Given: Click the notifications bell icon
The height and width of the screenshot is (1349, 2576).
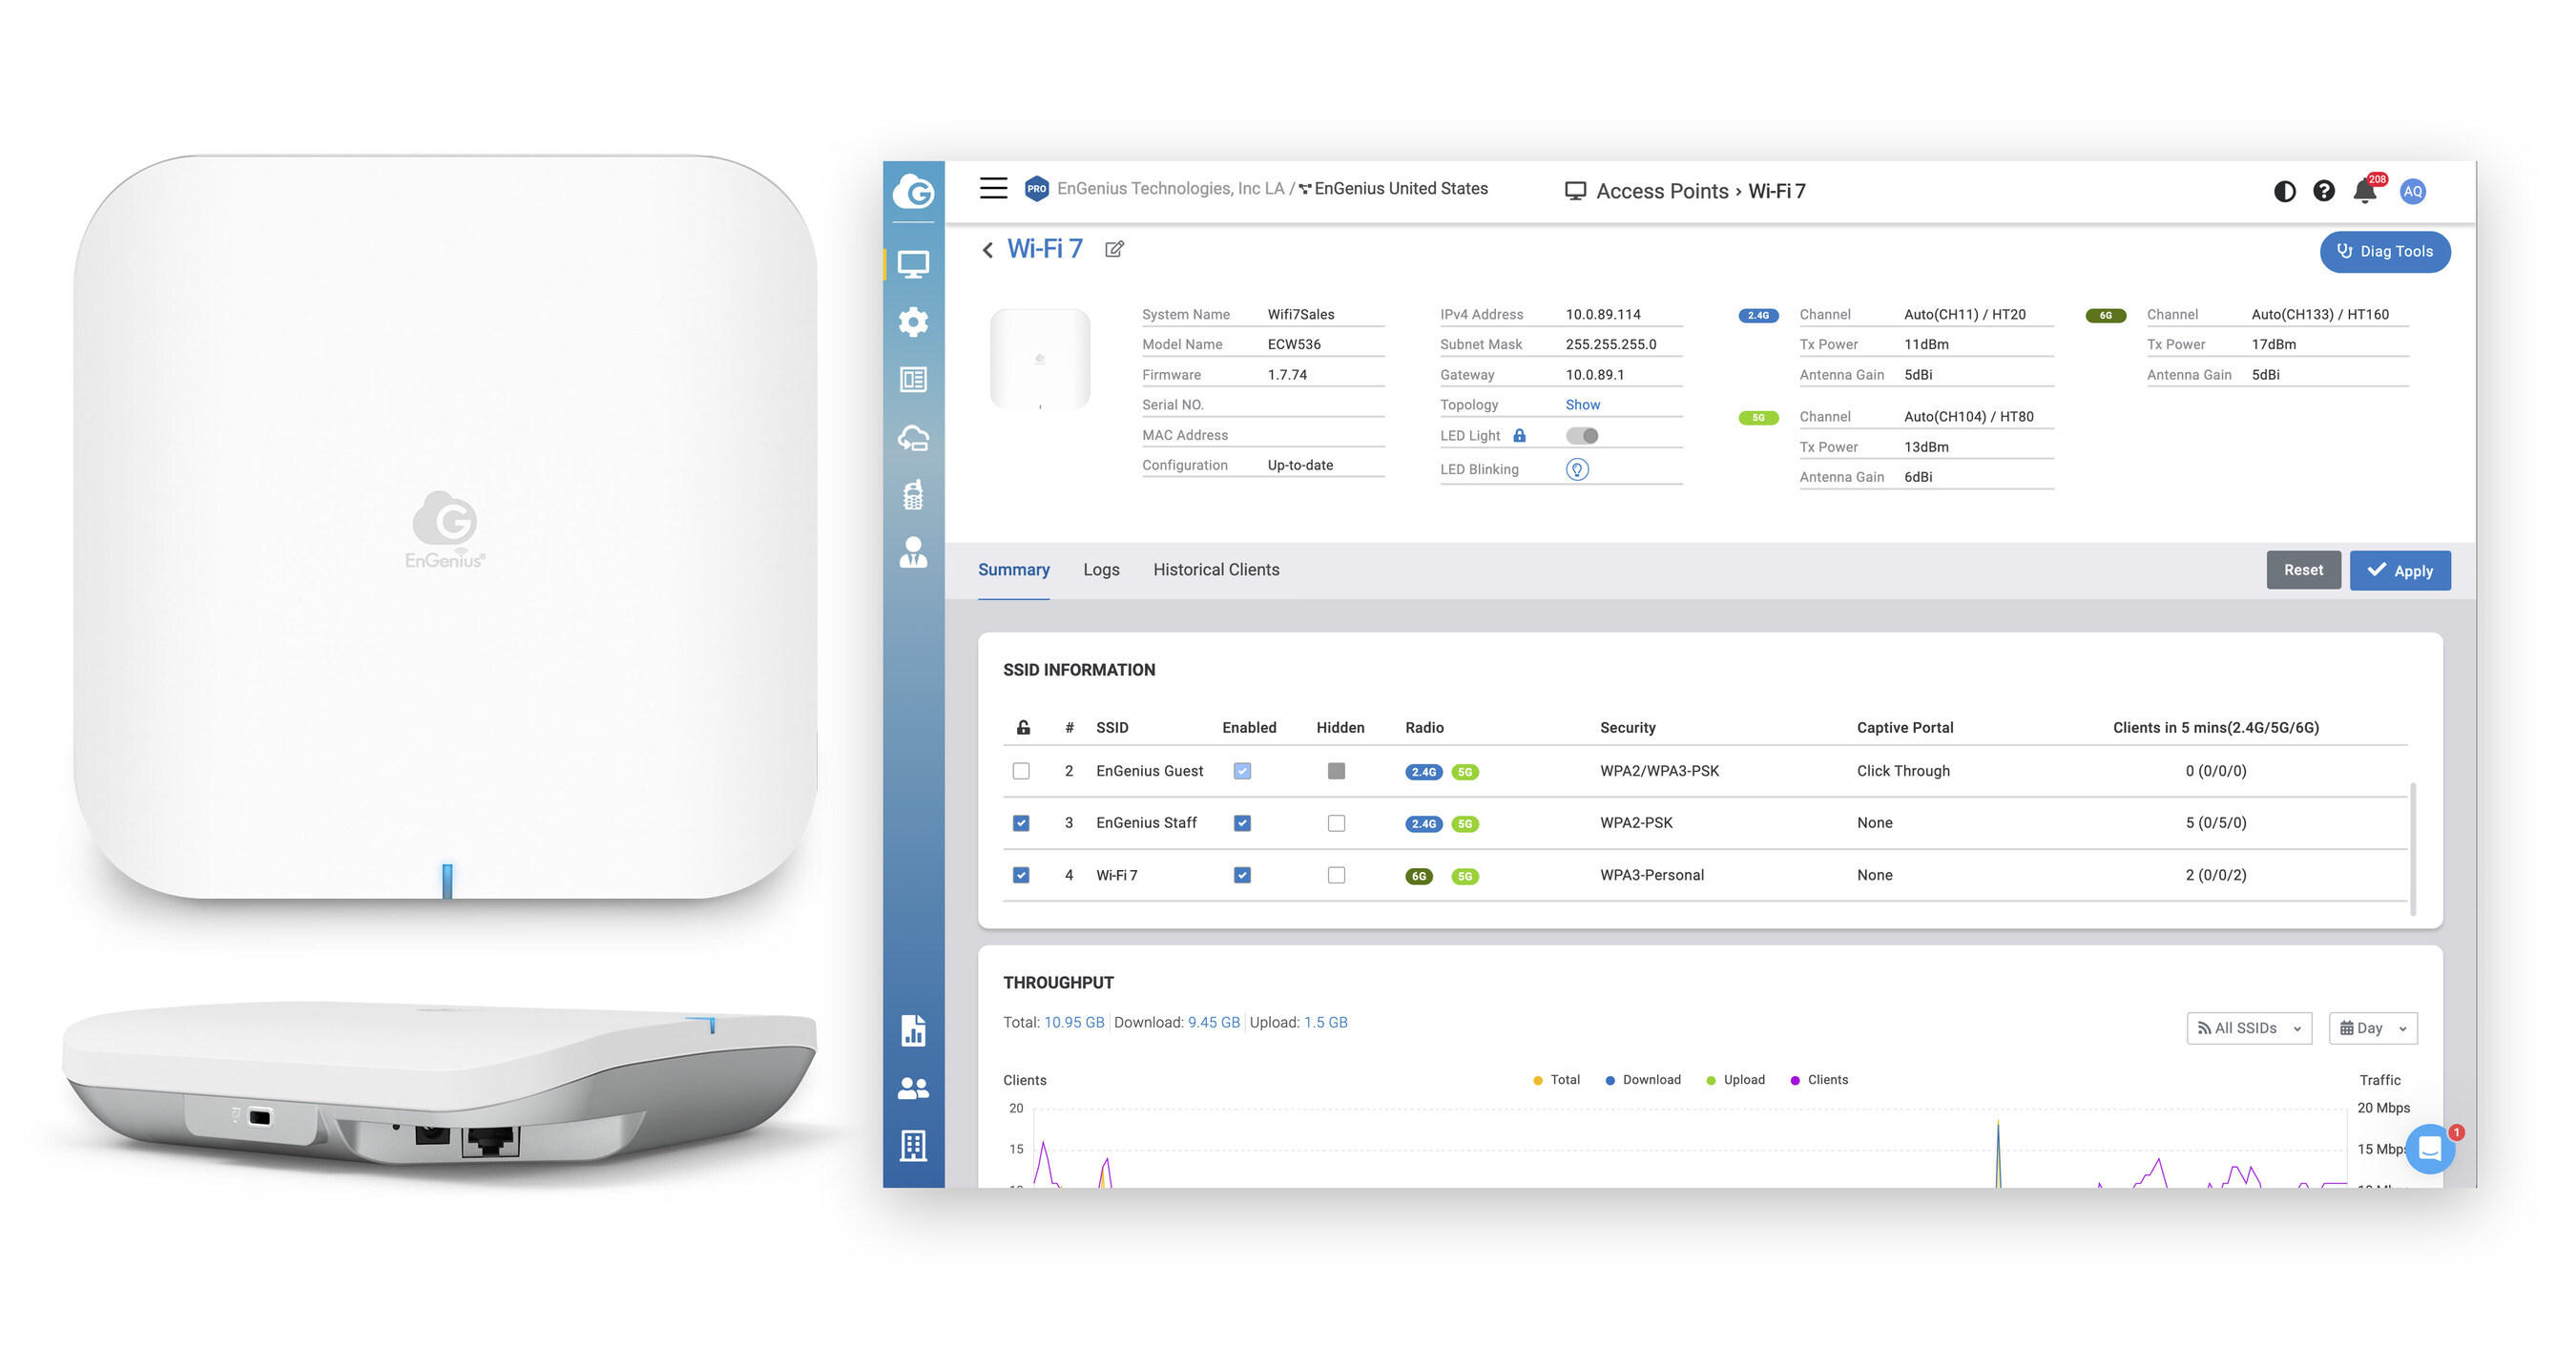Looking at the screenshot, I should tap(2364, 191).
